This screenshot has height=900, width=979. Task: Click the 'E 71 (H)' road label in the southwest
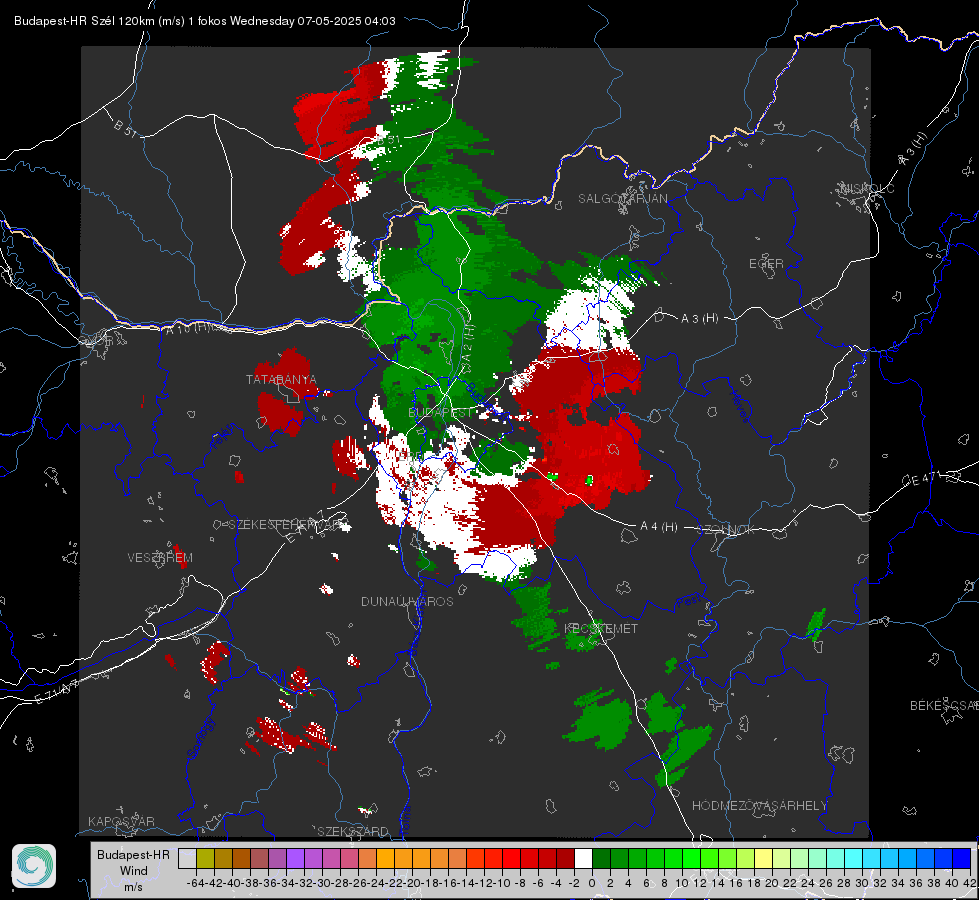(x=56, y=692)
